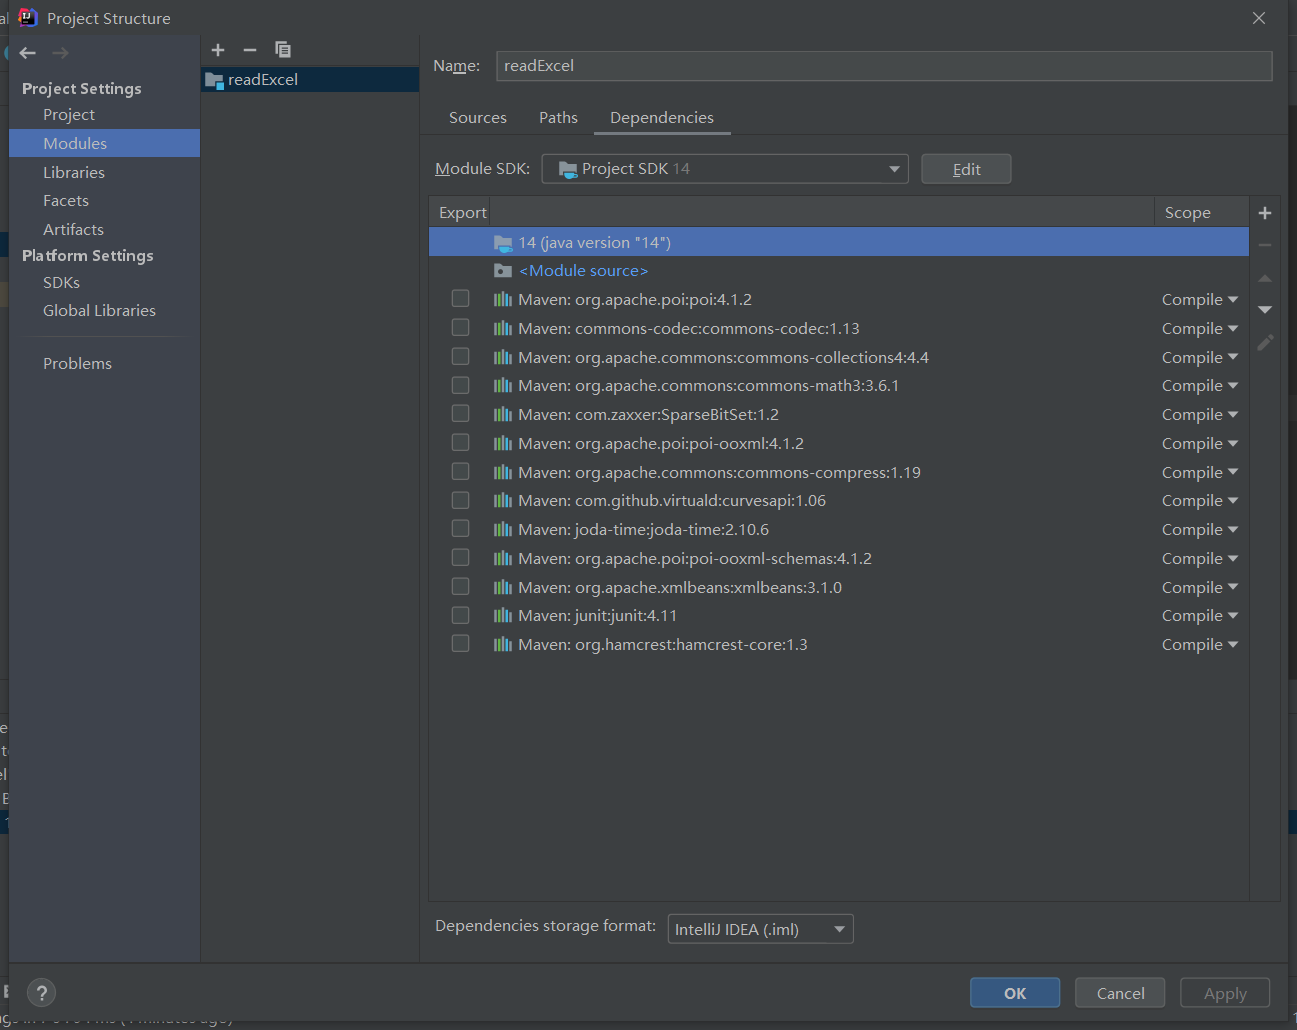This screenshot has height=1030, width=1297.
Task: Select readExcel module in list
Action: point(310,80)
